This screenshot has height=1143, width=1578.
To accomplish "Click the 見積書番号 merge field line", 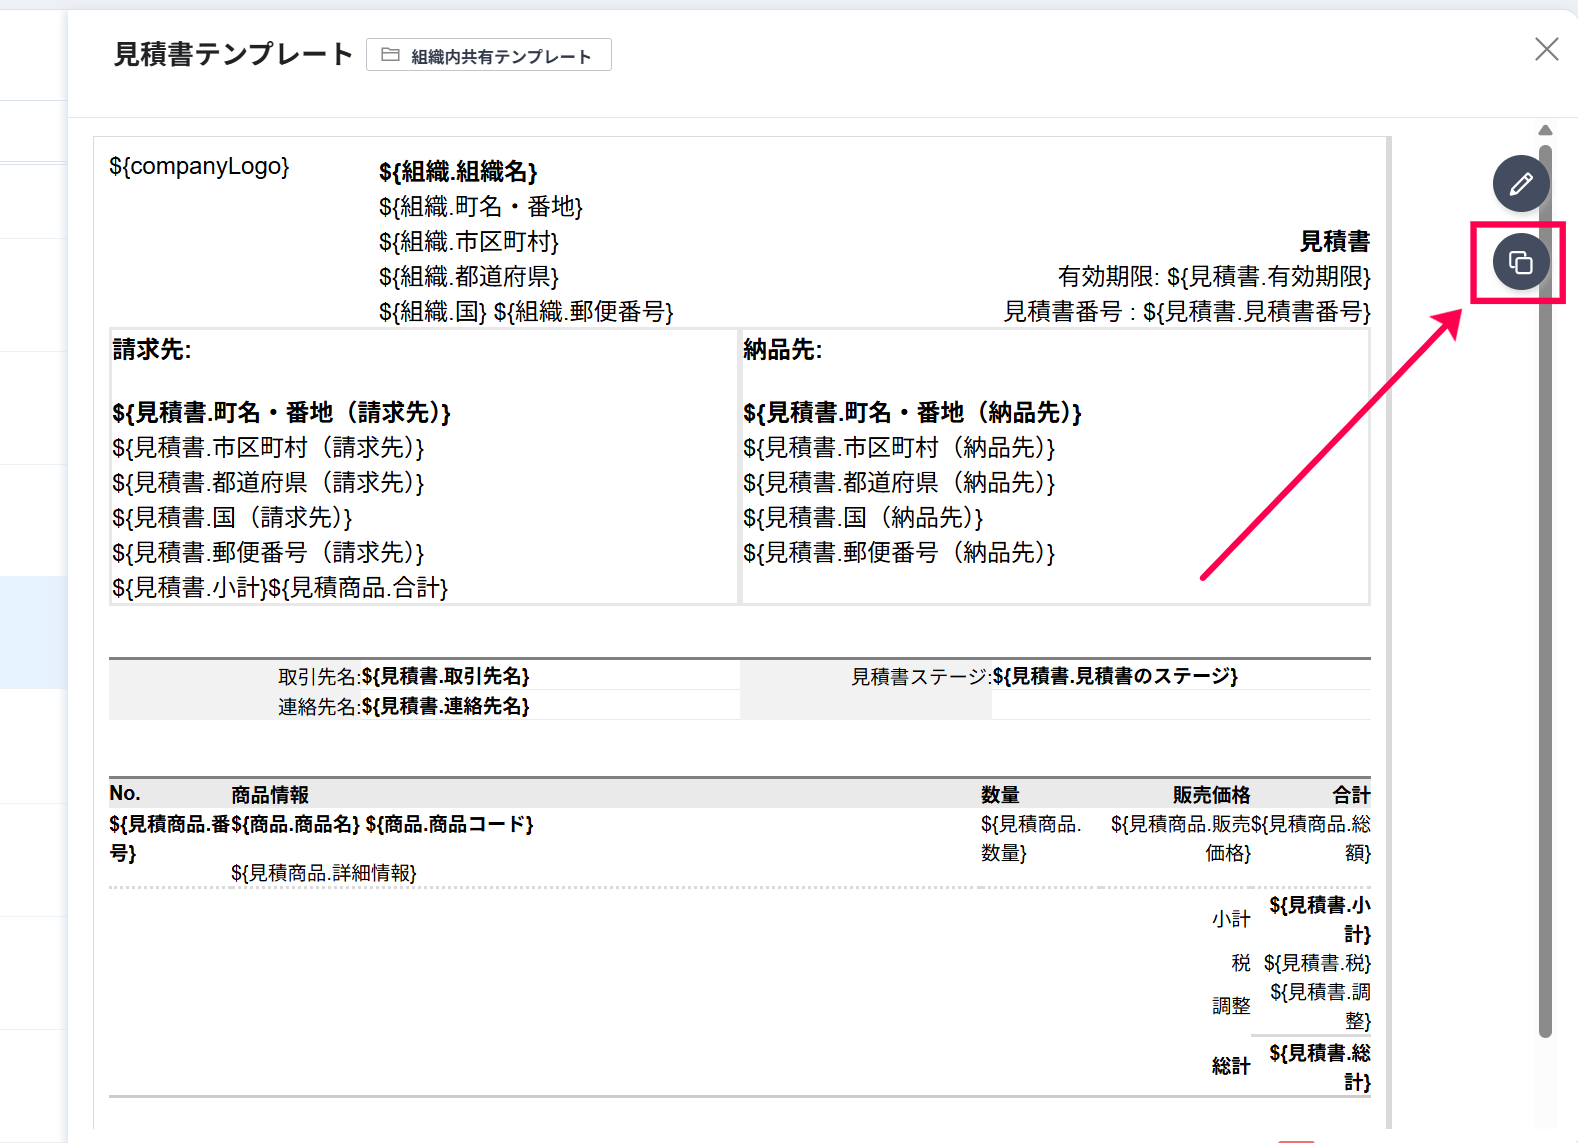I will point(1186,312).
